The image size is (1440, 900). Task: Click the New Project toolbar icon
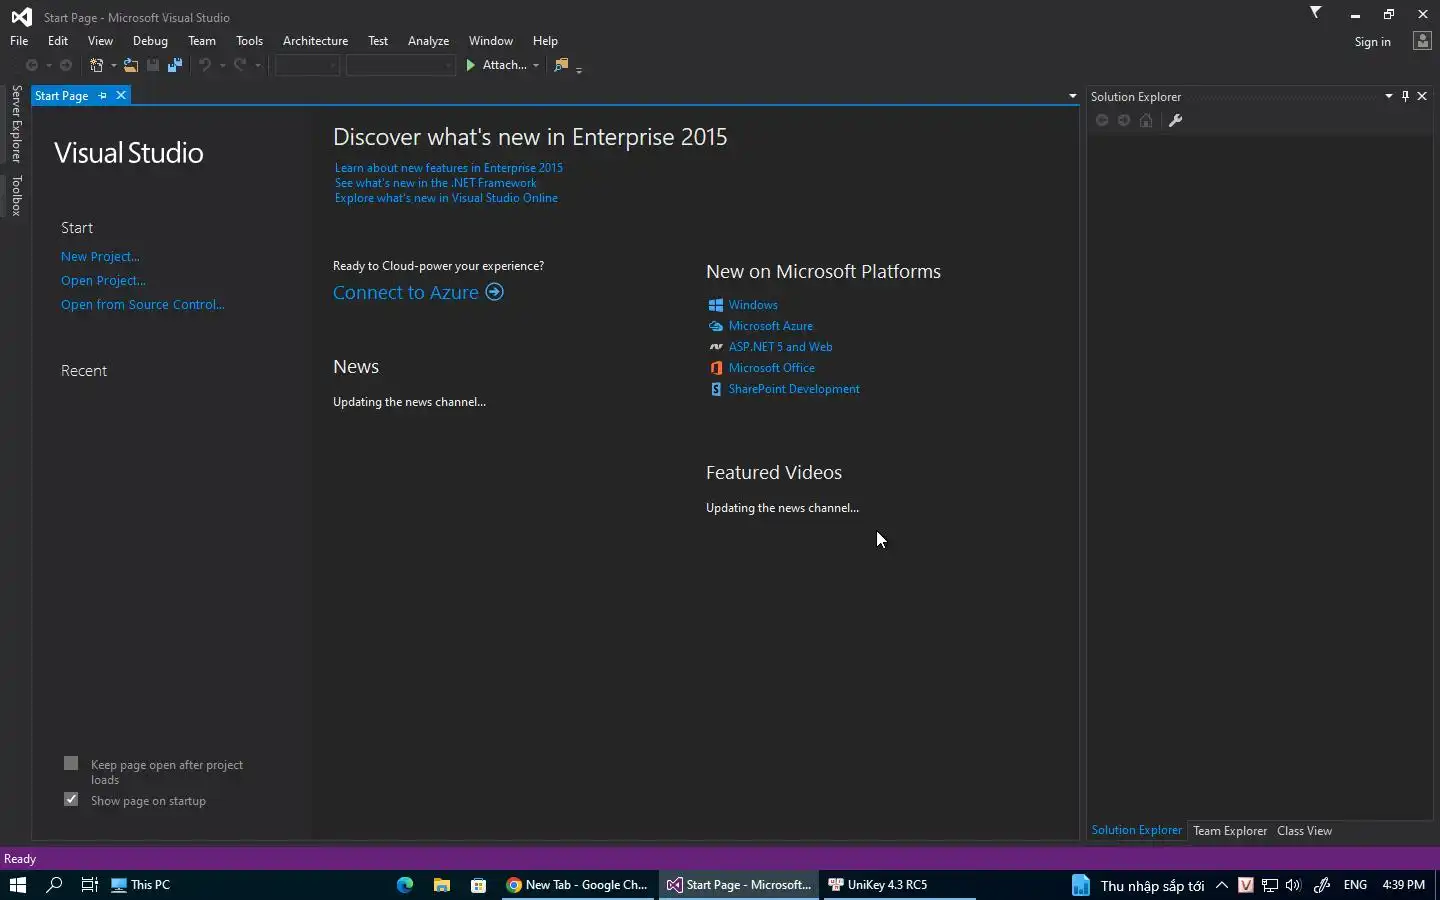click(x=97, y=65)
